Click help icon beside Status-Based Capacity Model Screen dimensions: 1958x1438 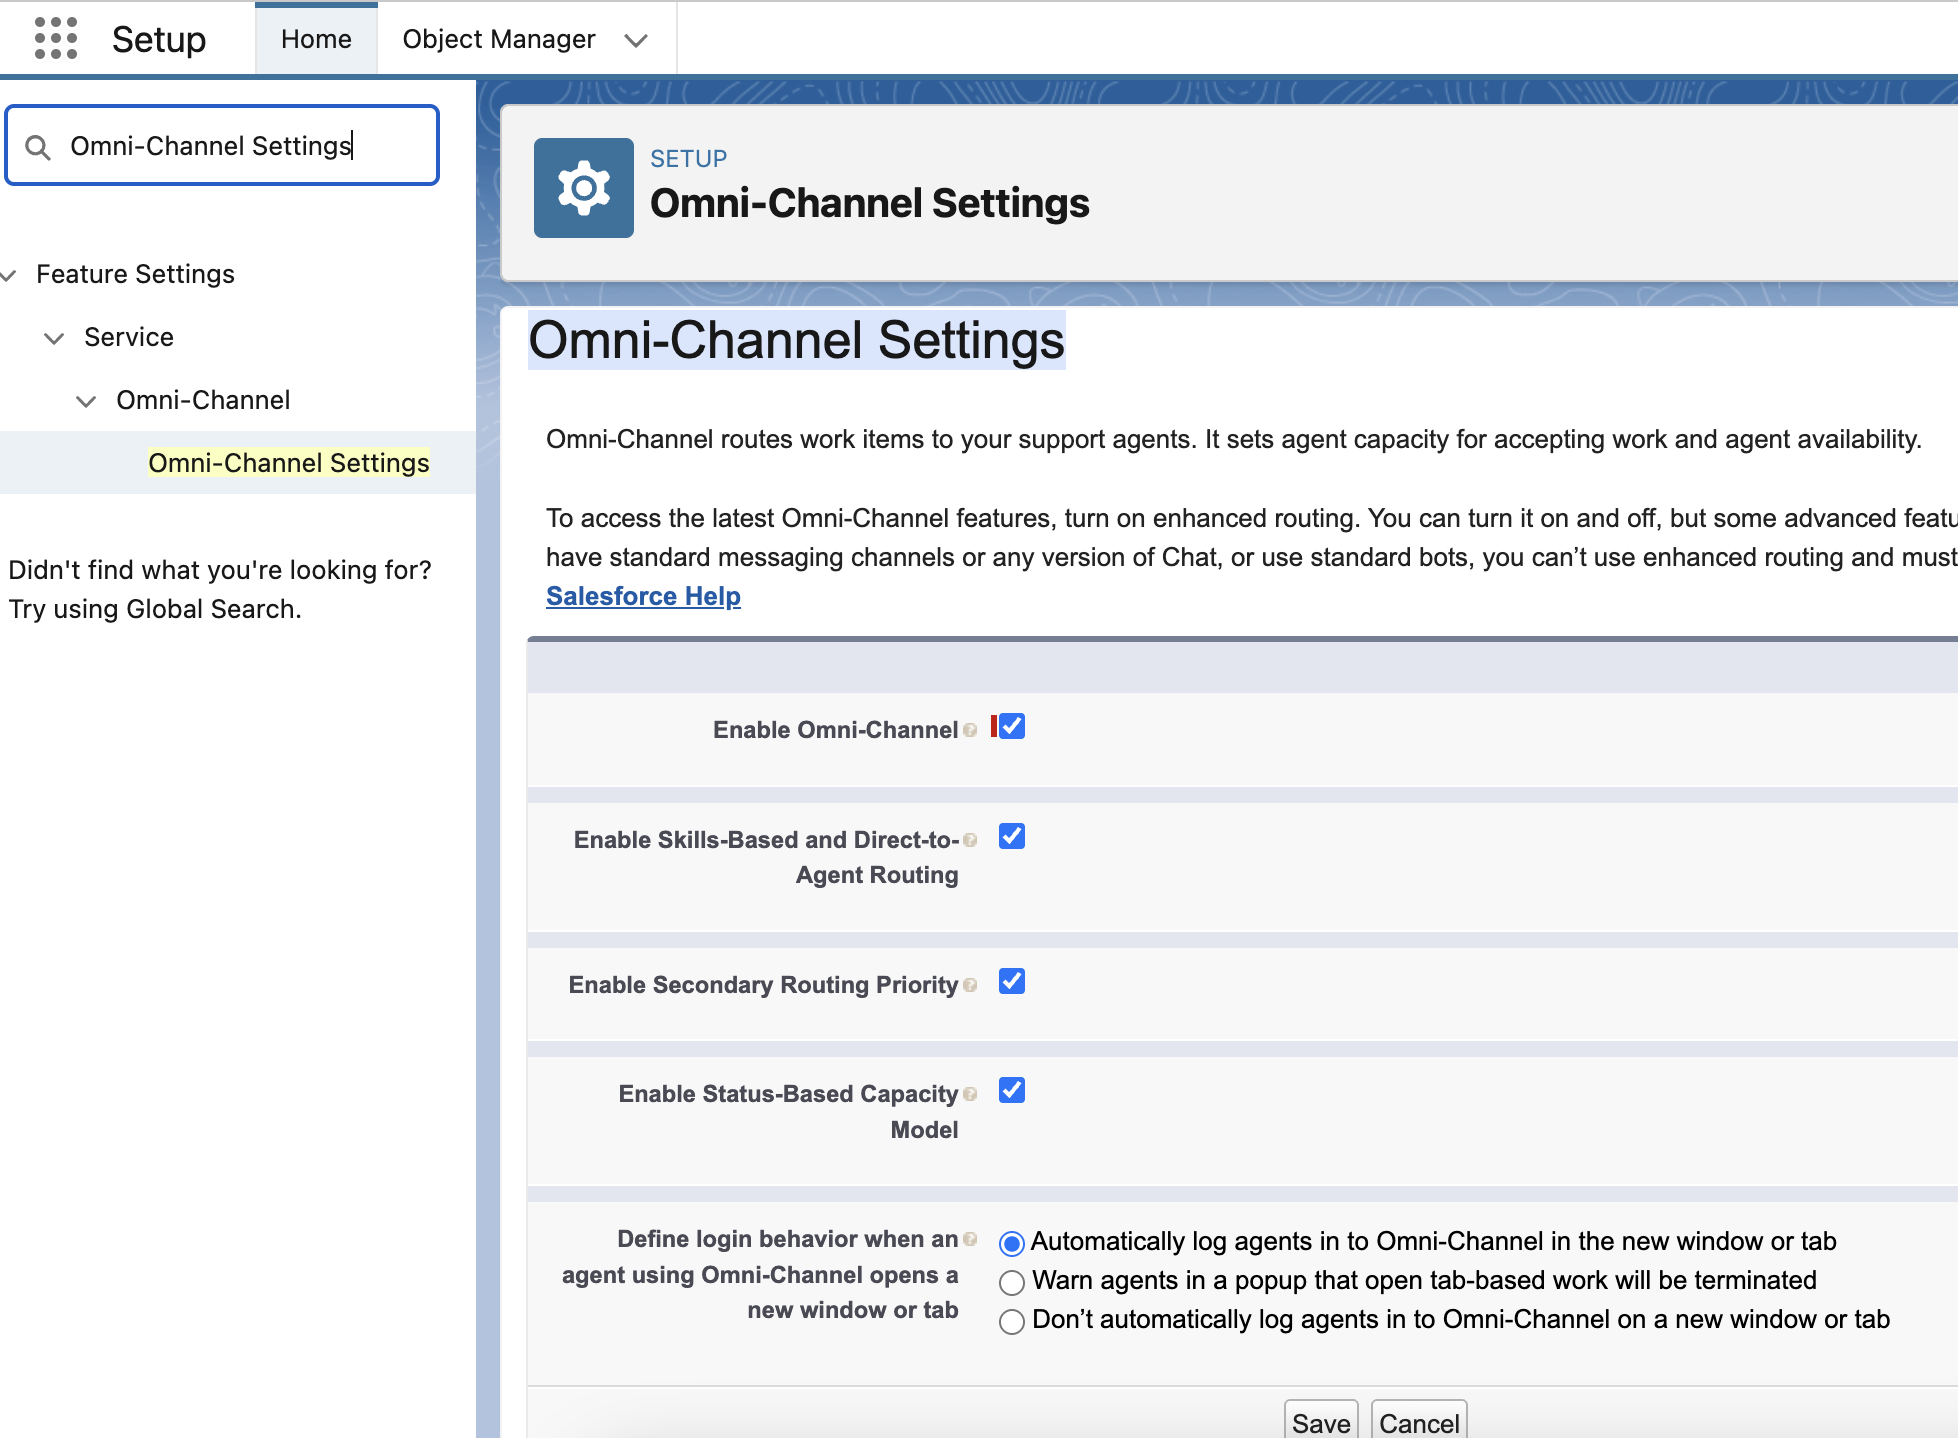point(970,1094)
